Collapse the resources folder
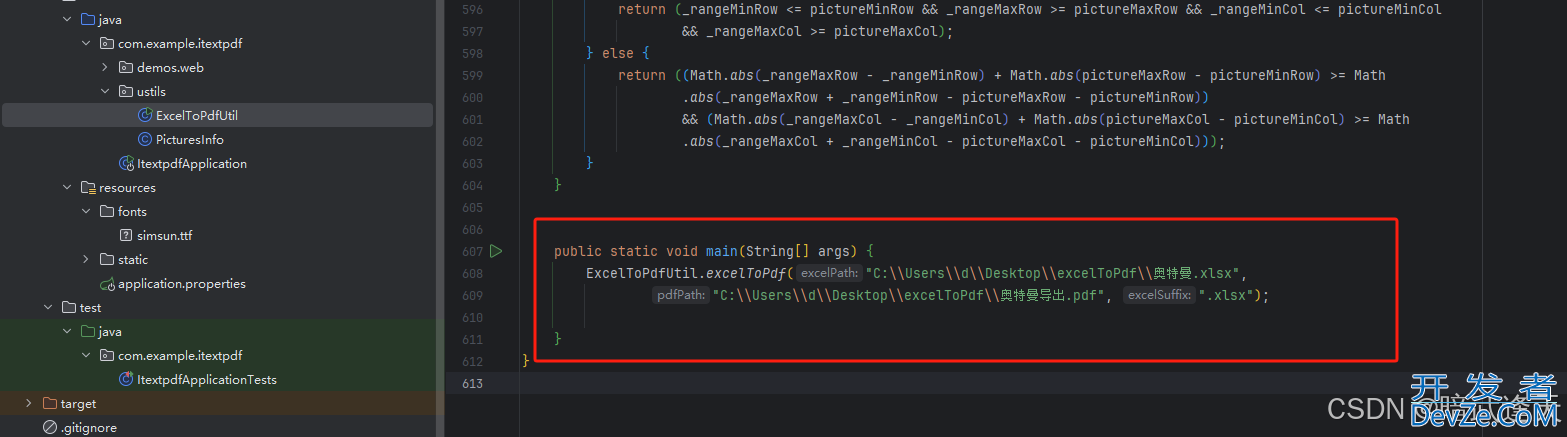The height and width of the screenshot is (437, 1567). (67, 187)
